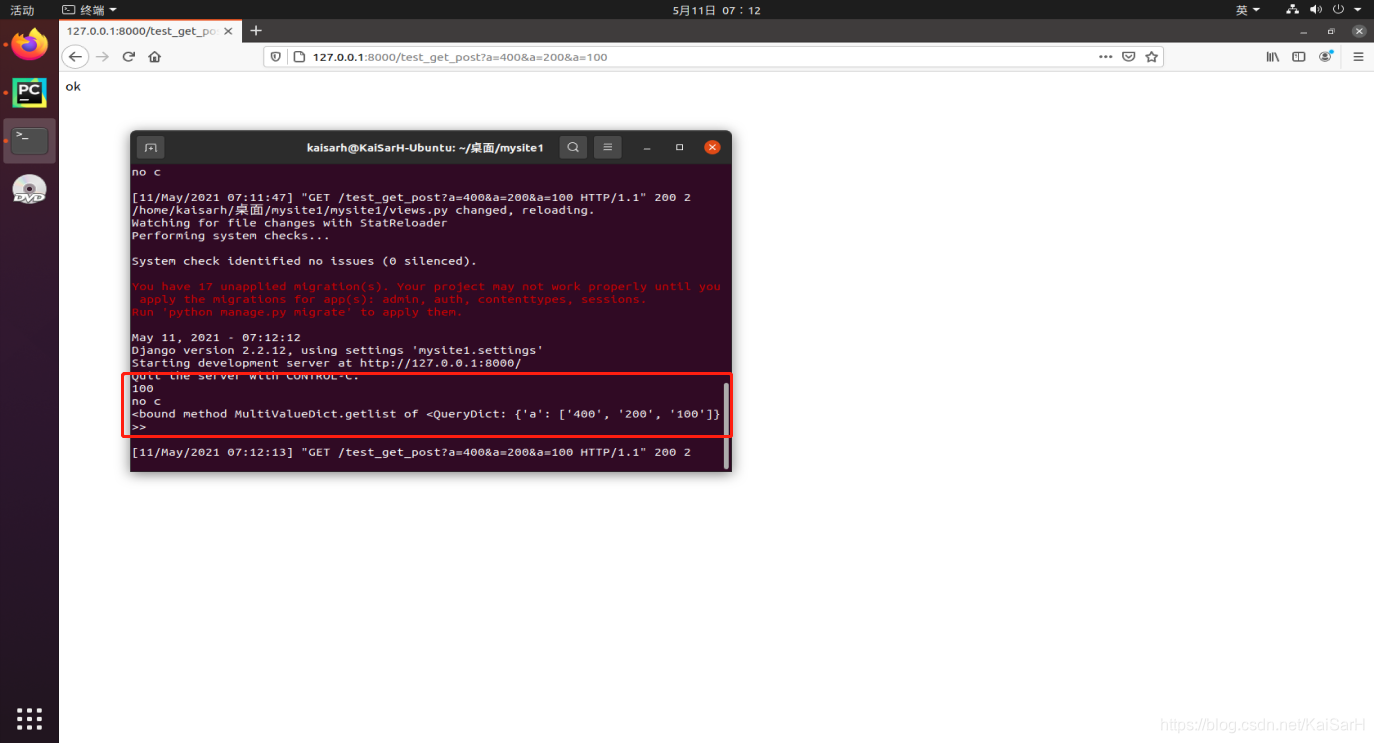Image resolution: width=1374 pixels, height=743 pixels.
Task: Open power icon system menu
Action: (1338, 10)
